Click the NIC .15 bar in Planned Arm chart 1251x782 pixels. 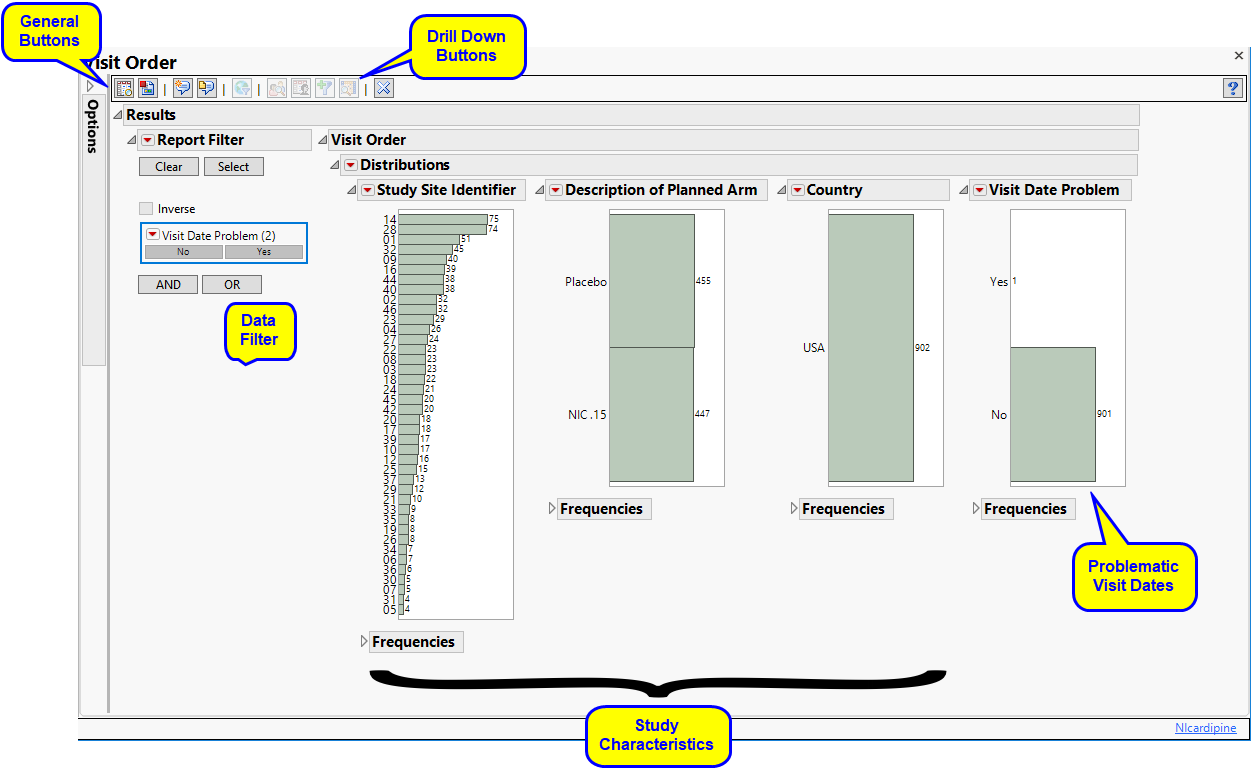pyautogui.click(x=651, y=414)
